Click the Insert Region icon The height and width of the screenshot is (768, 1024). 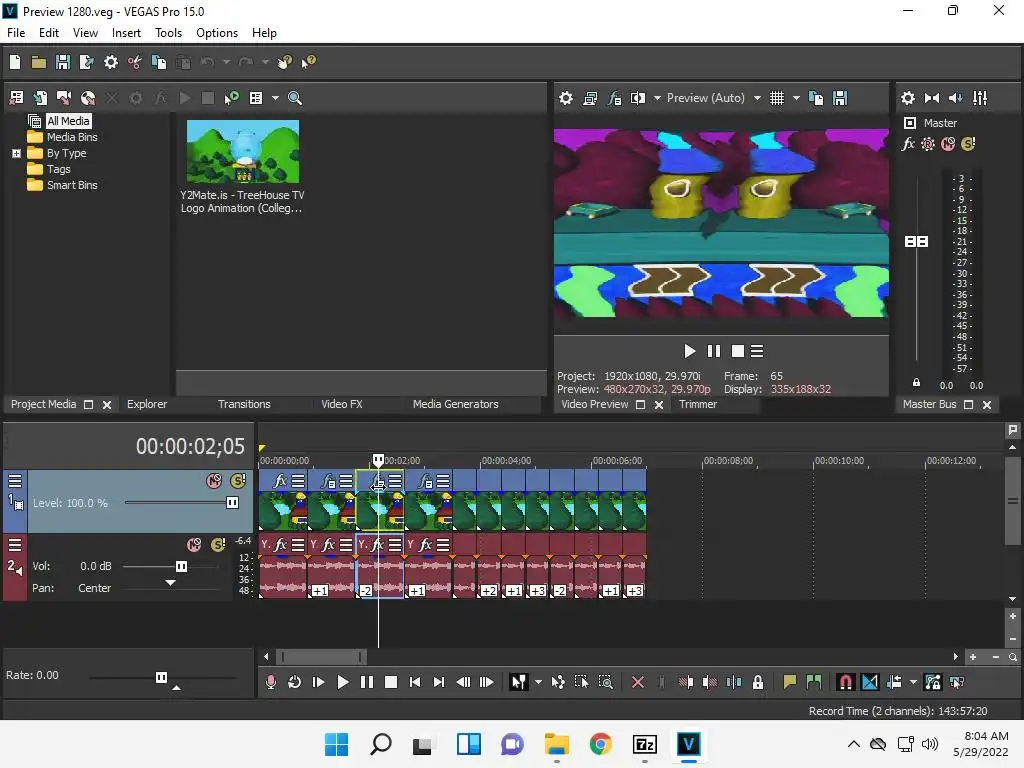pos(814,682)
